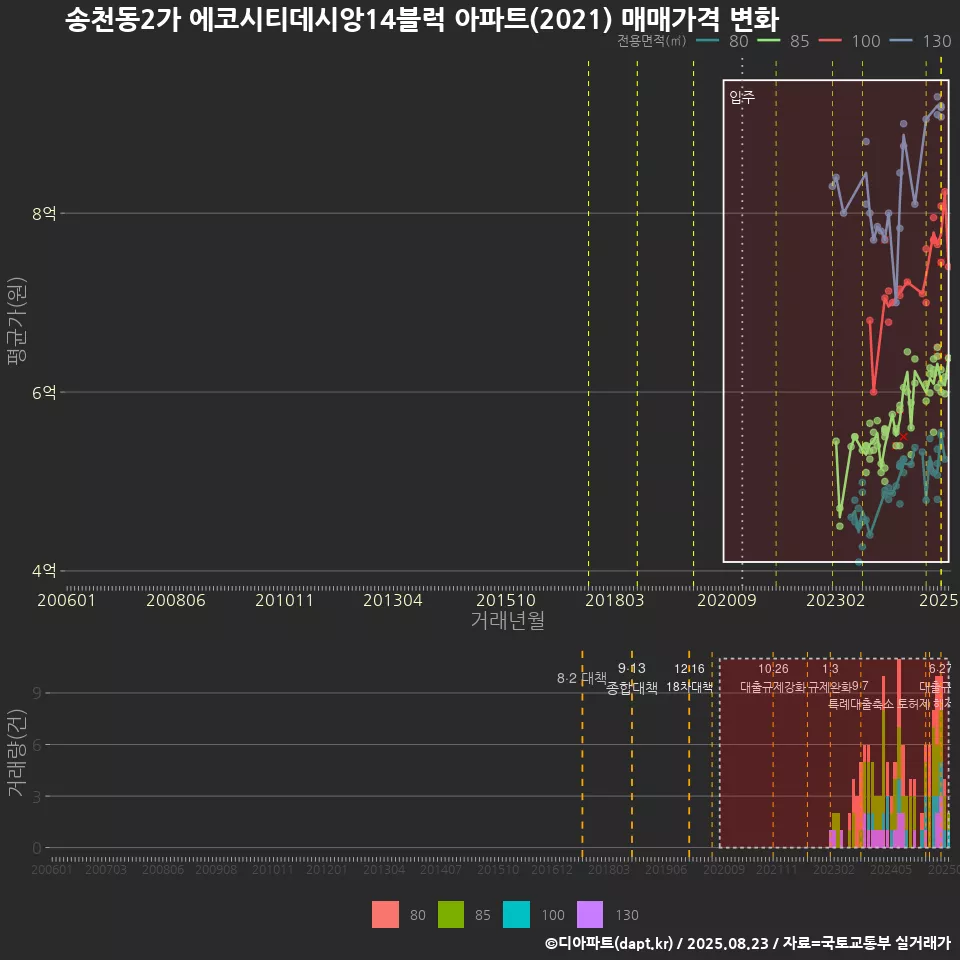Click the 특례대출축소 policy label
Screen dimensions: 960x960
click(861, 704)
